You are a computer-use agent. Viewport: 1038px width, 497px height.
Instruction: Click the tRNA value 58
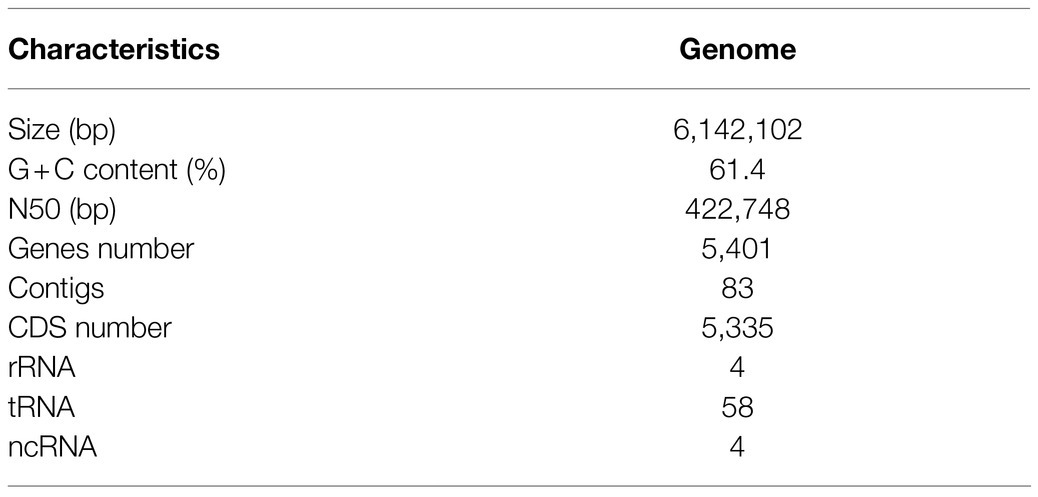pos(737,408)
